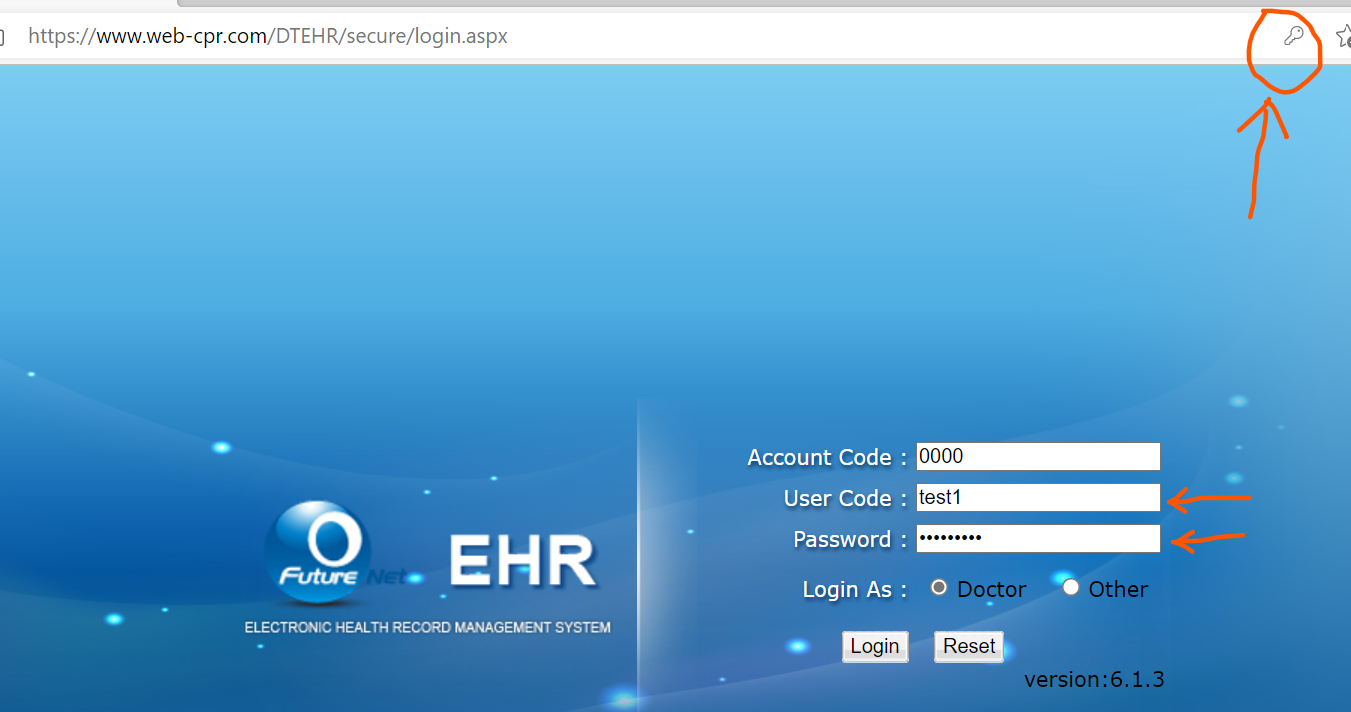Bookmark page with the star icon
The image size is (1351, 712).
1344,37
